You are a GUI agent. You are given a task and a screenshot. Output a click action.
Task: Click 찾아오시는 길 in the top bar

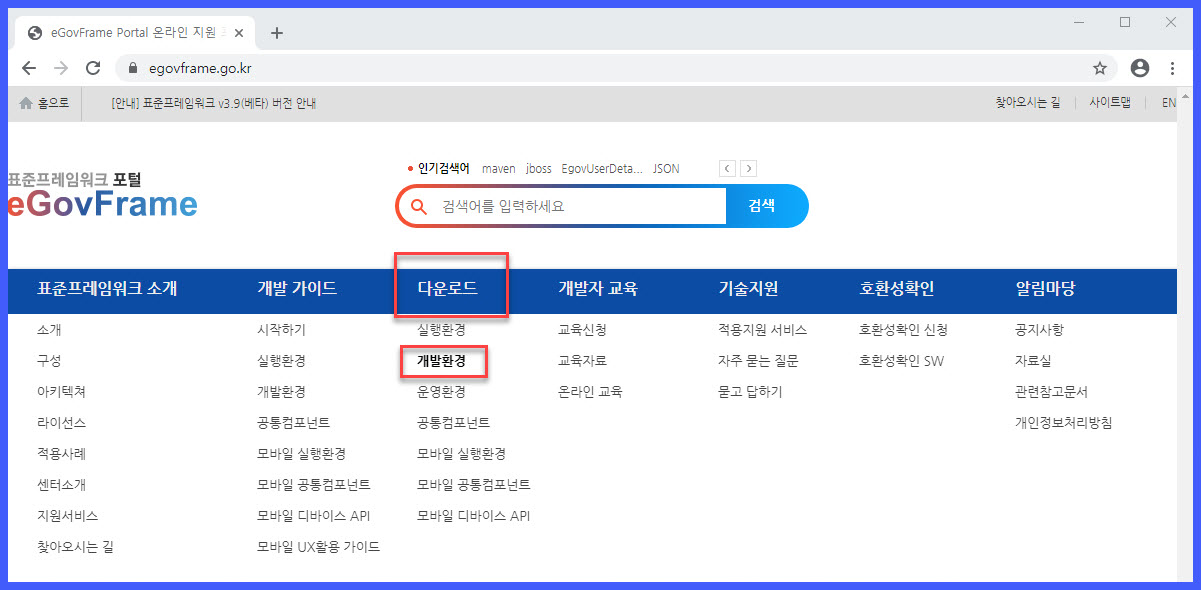(x=1027, y=103)
